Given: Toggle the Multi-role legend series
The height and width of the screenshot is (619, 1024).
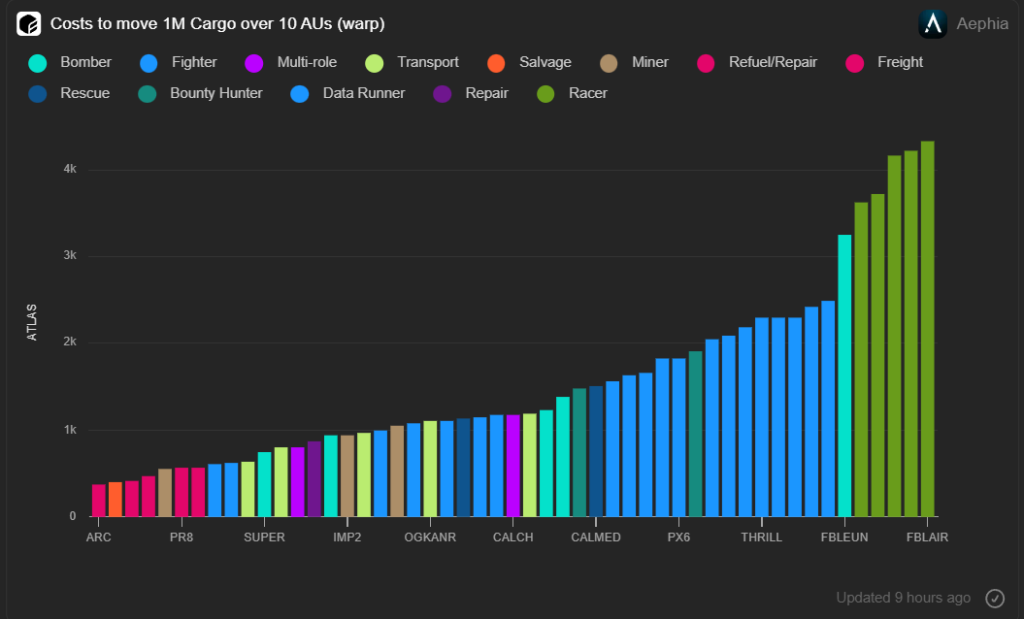Looking at the screenshot, I should click(x=291, y=63).
